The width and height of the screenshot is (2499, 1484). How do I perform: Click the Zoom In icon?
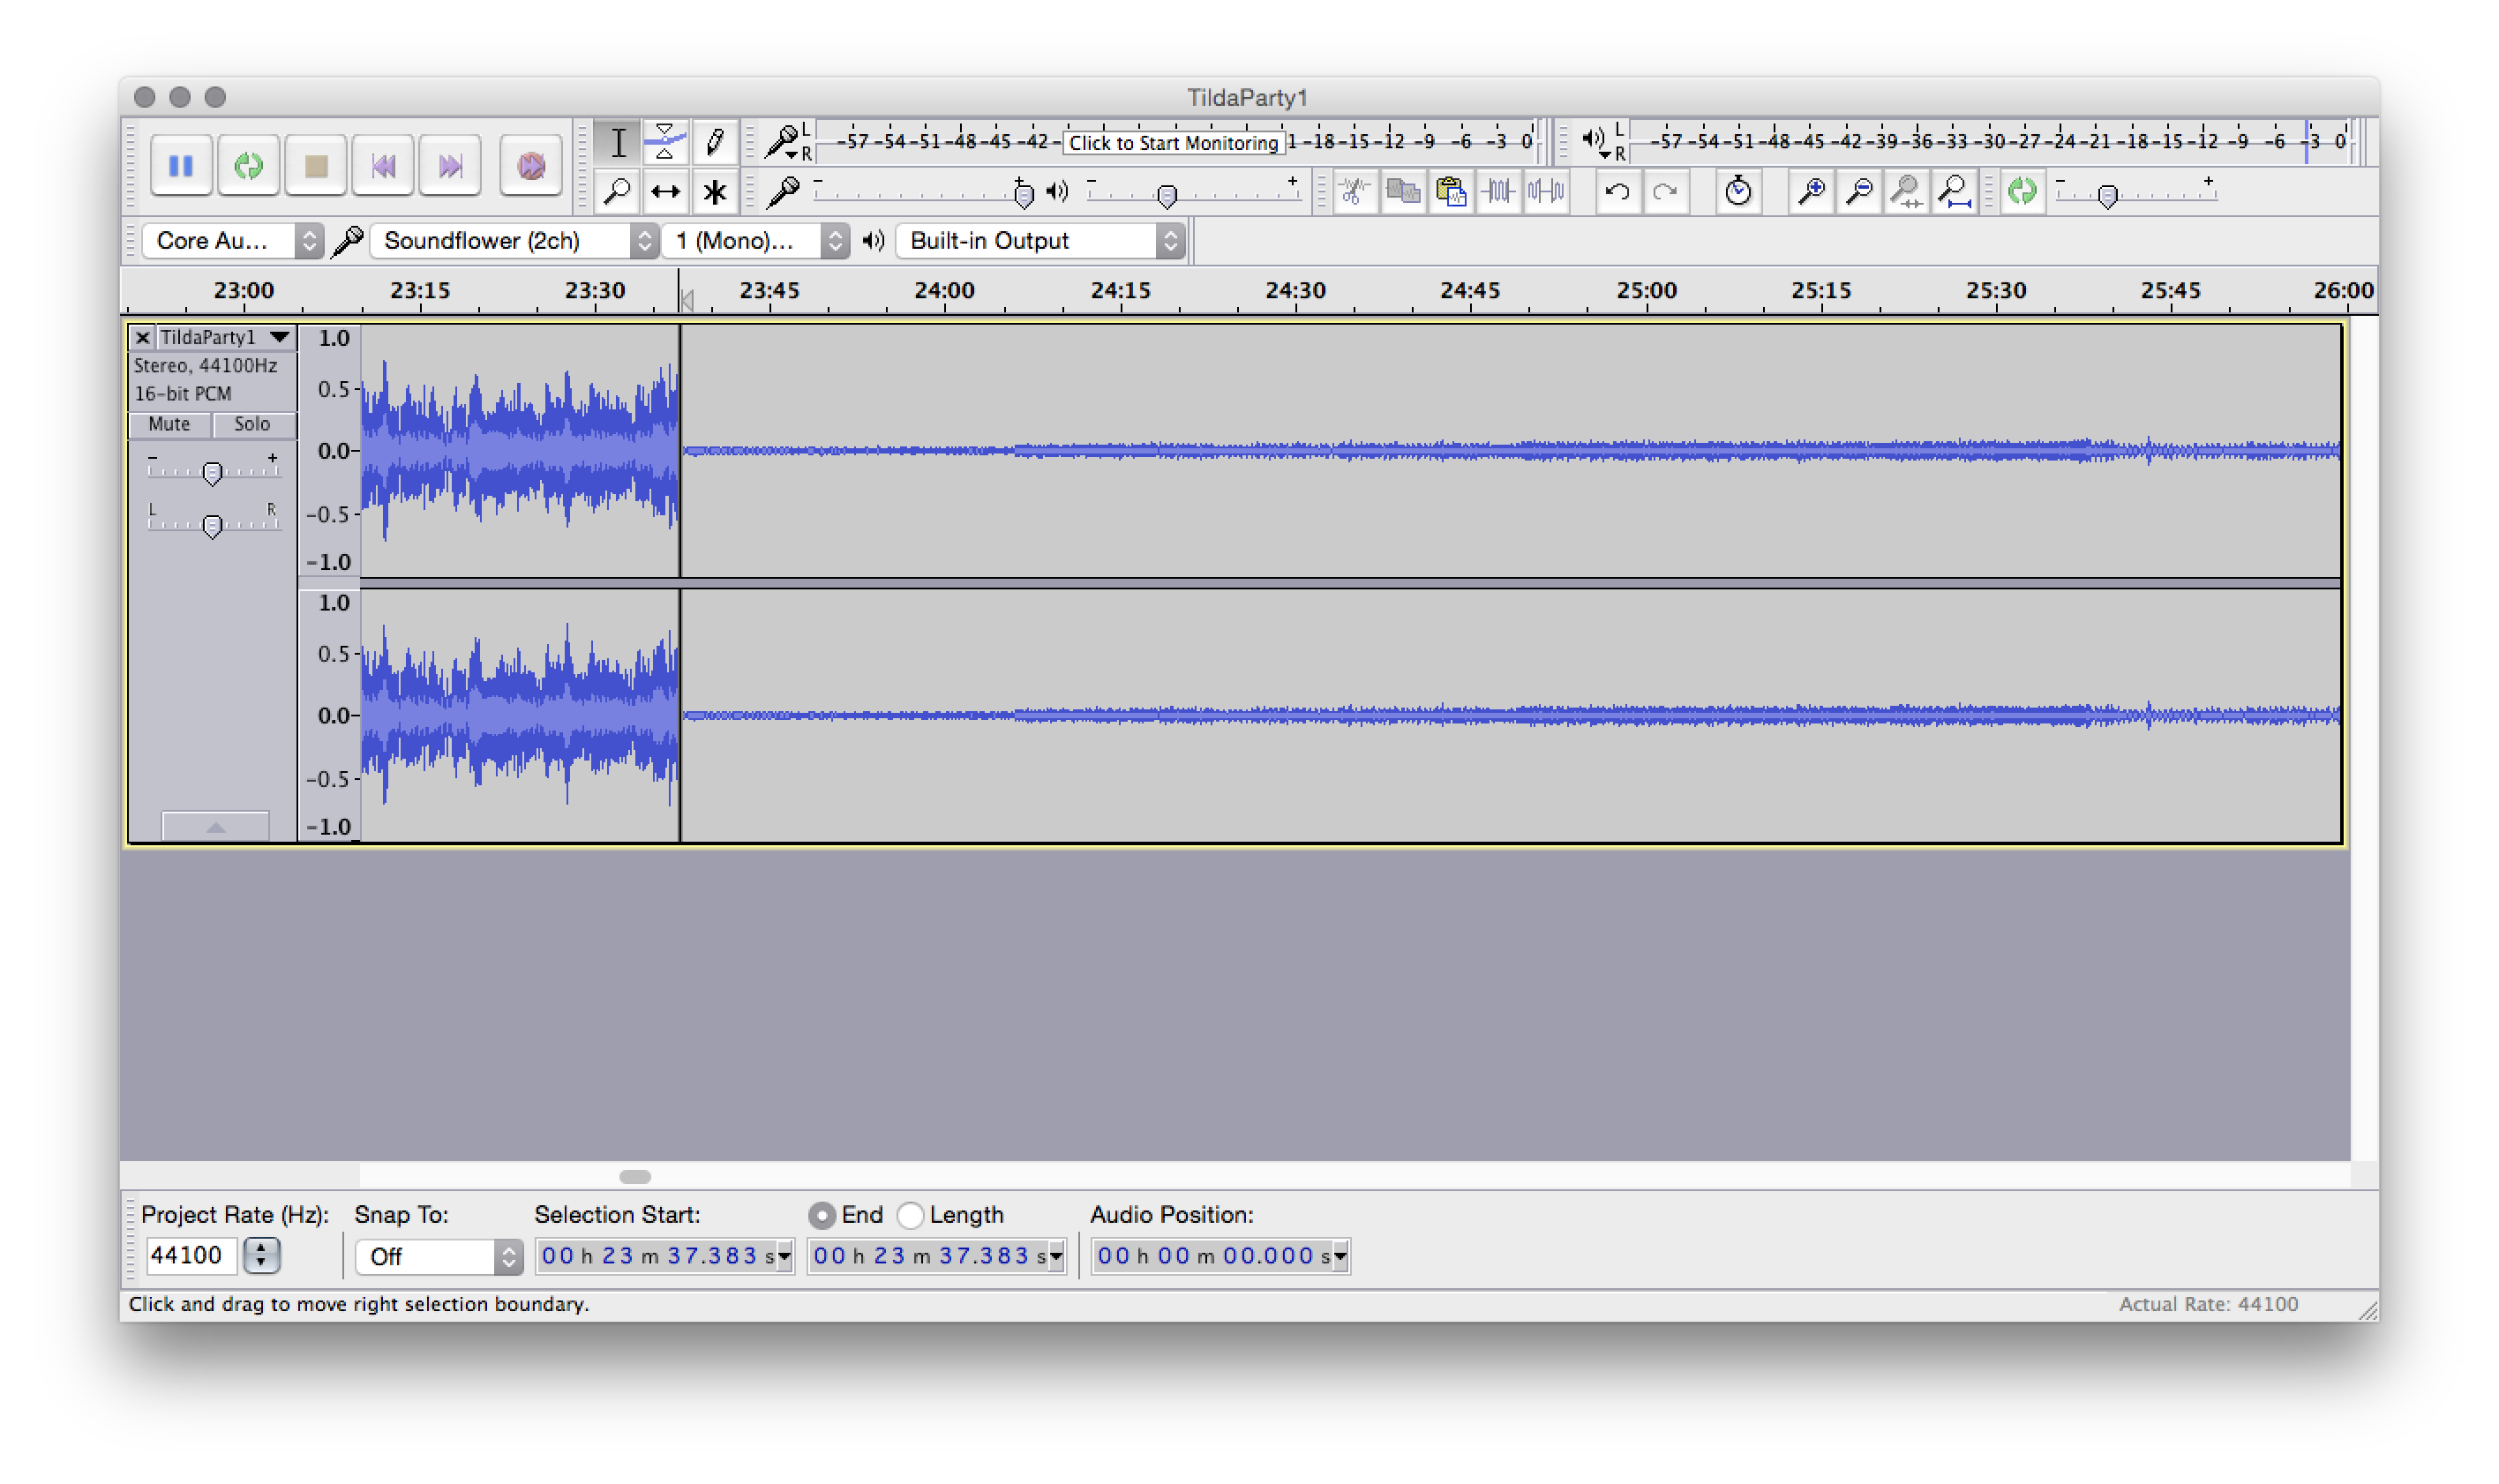coord(1812,191)
